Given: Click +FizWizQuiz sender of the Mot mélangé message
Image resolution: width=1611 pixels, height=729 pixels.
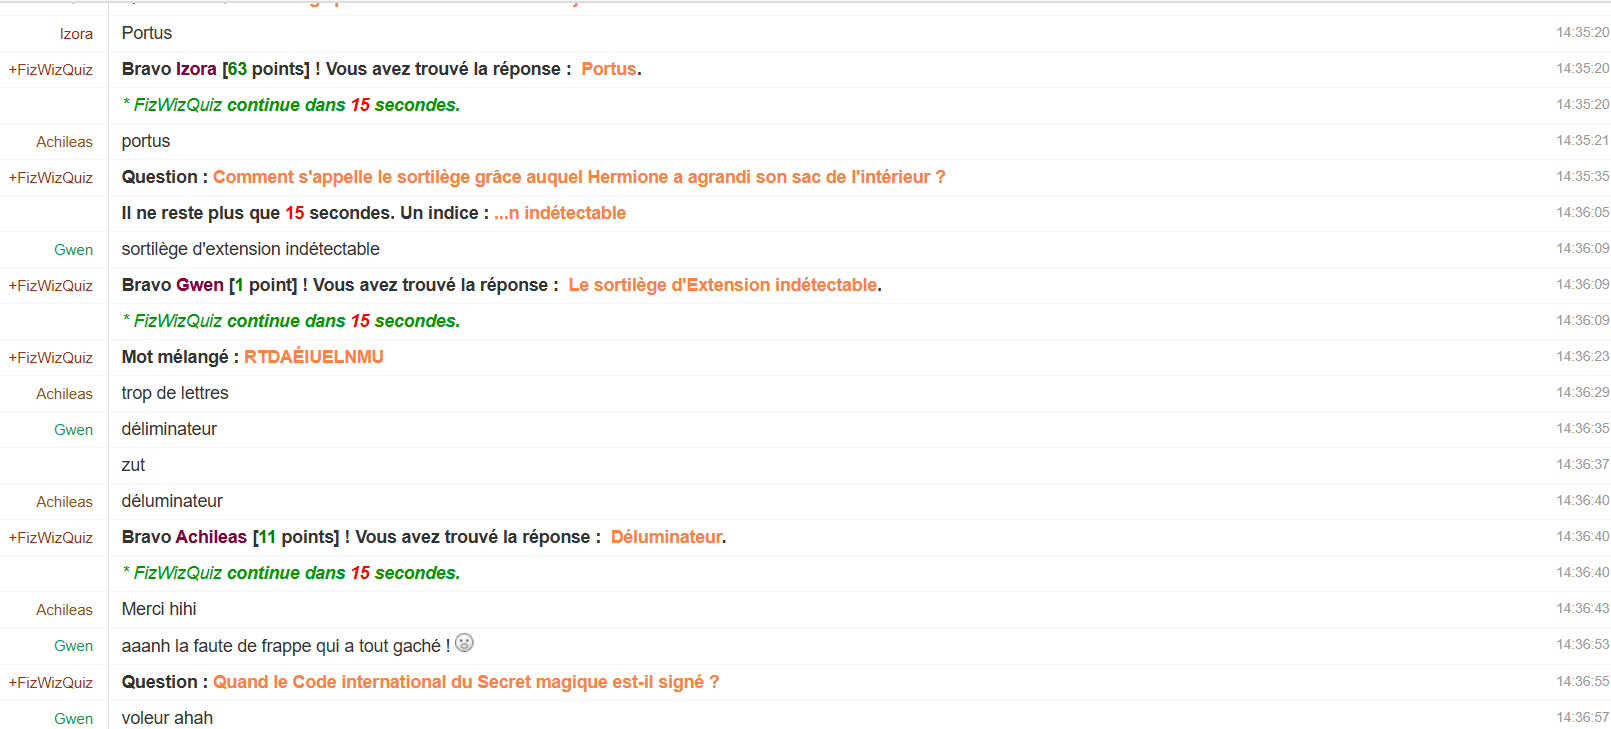Looking at the screenshot, I should coord(50,358).
